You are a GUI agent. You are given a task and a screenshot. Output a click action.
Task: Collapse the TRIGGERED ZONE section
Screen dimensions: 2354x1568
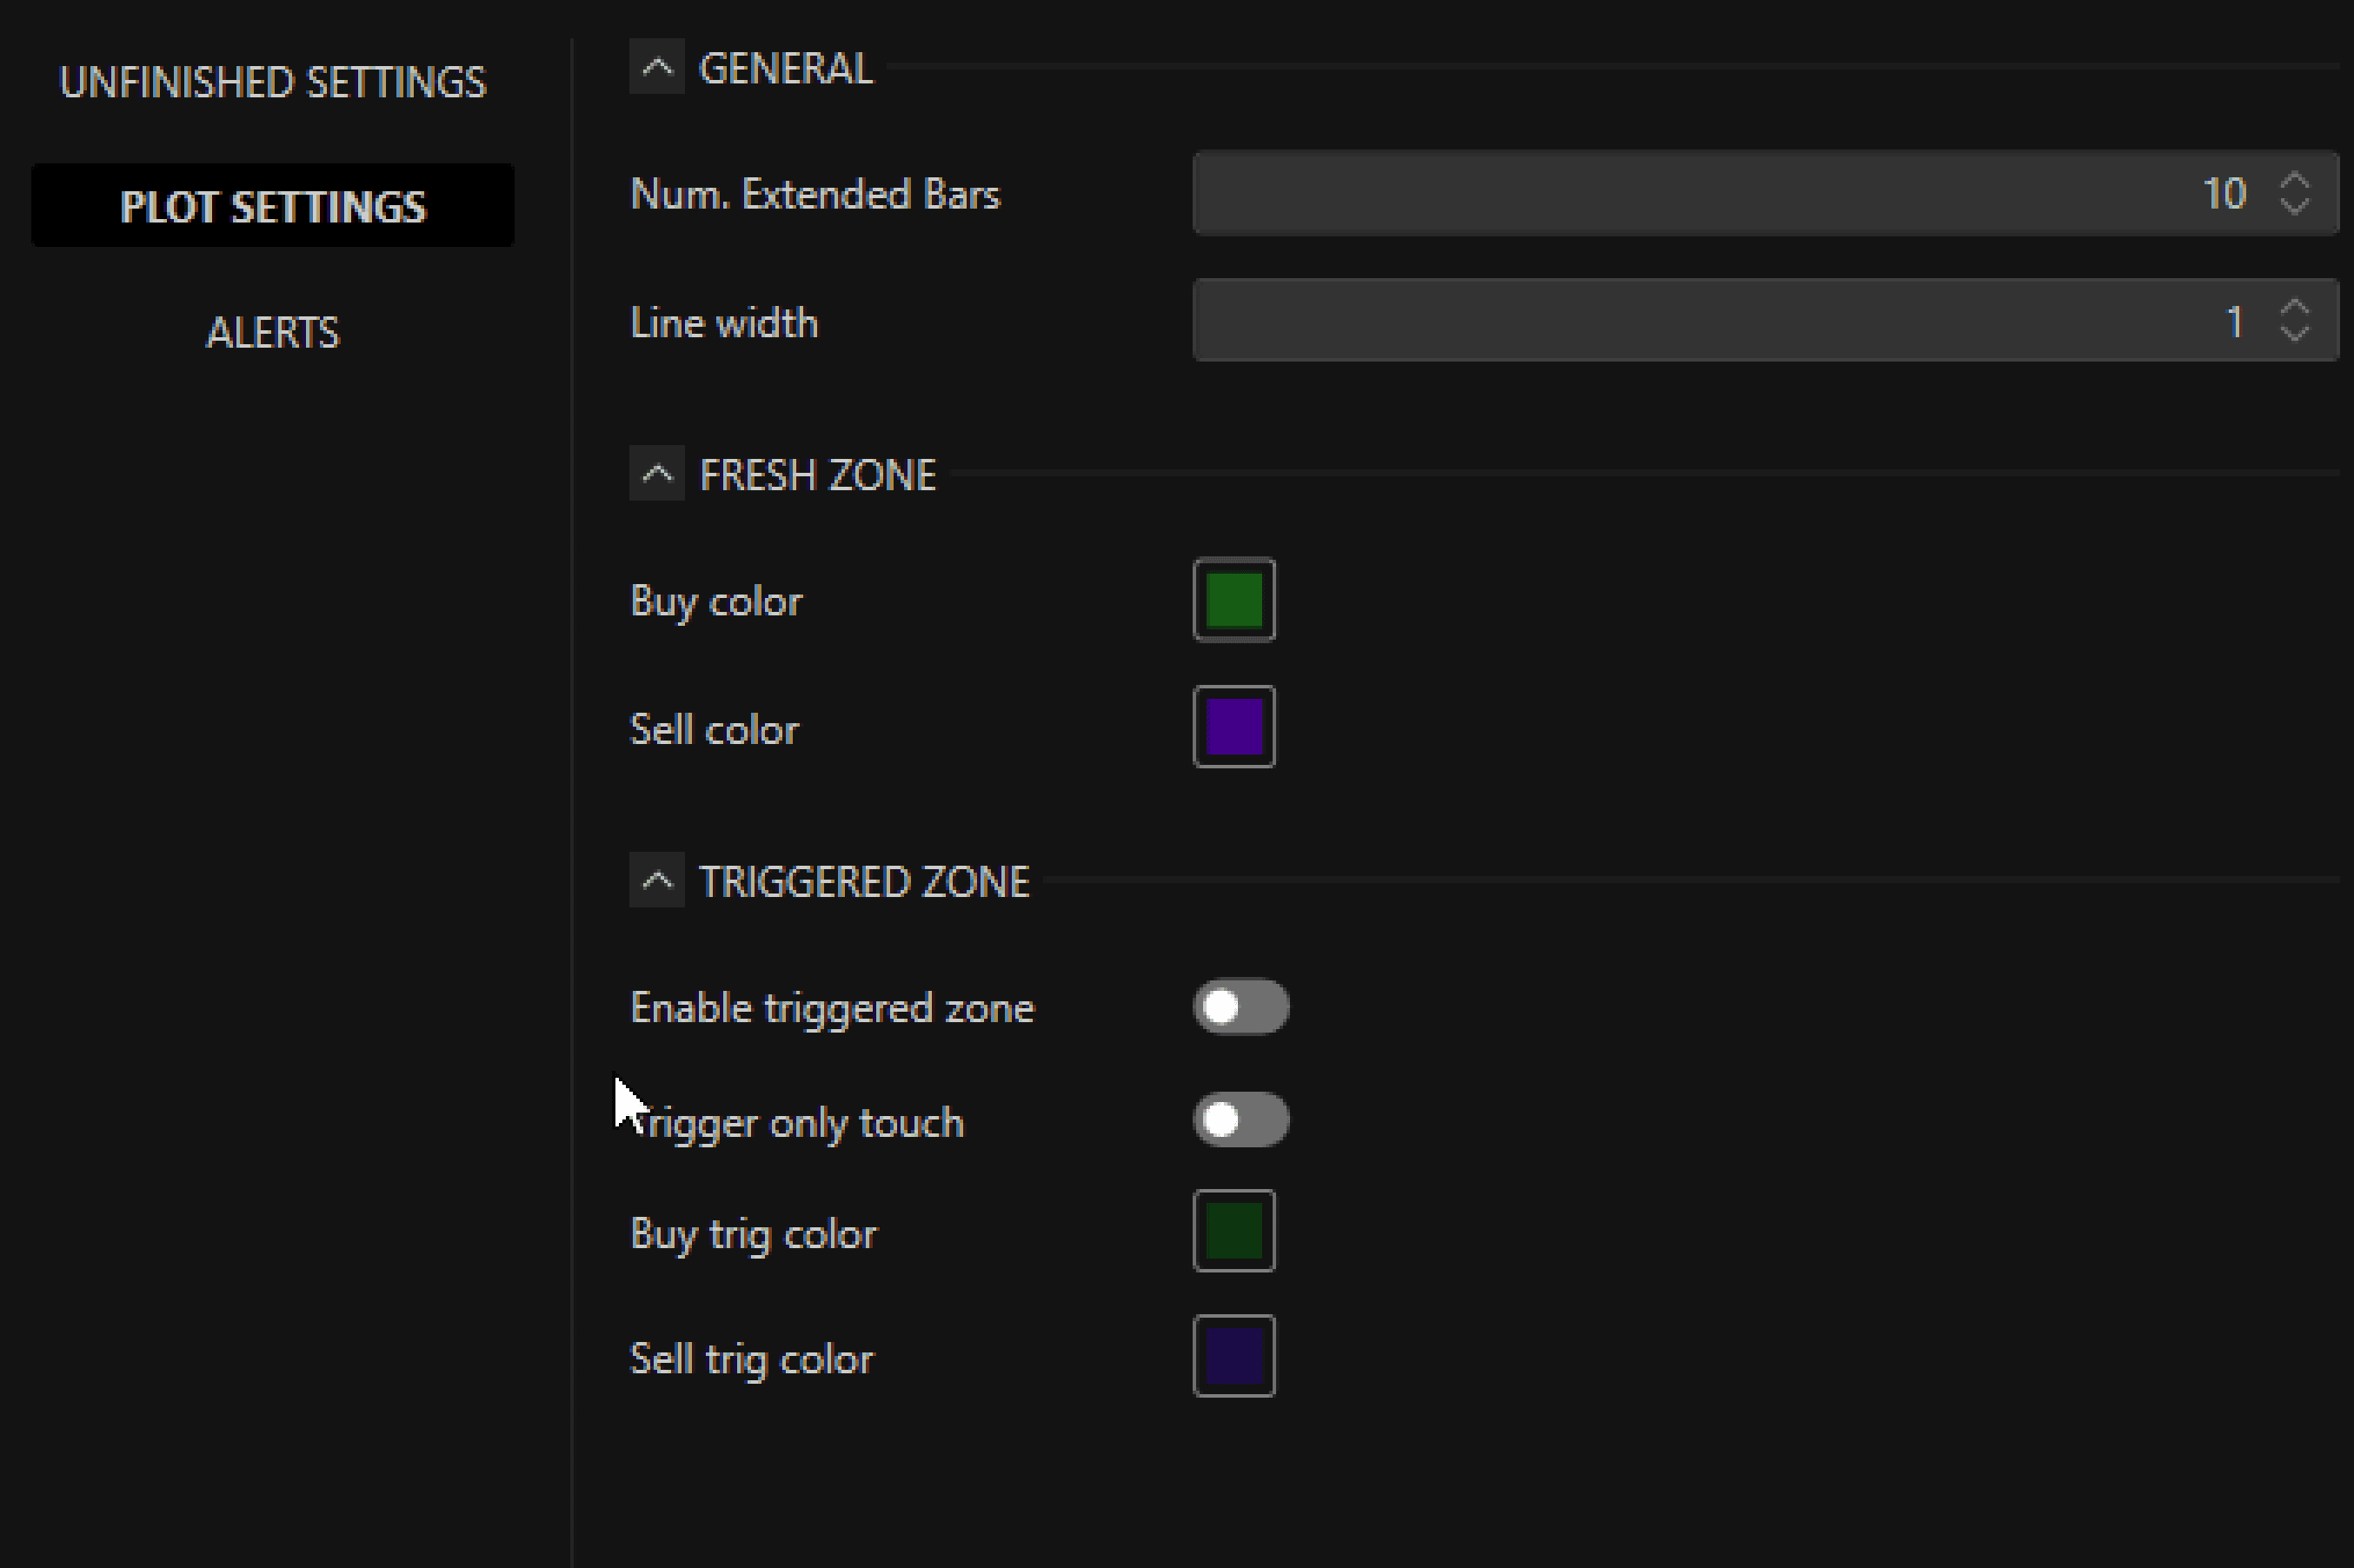tap(657, 880)
